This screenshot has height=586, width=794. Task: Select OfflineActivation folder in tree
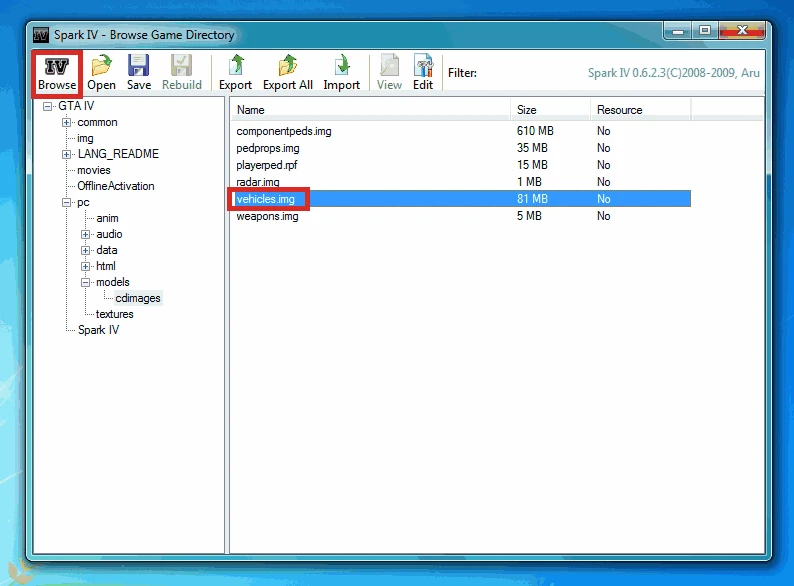[x=116, y=186]
